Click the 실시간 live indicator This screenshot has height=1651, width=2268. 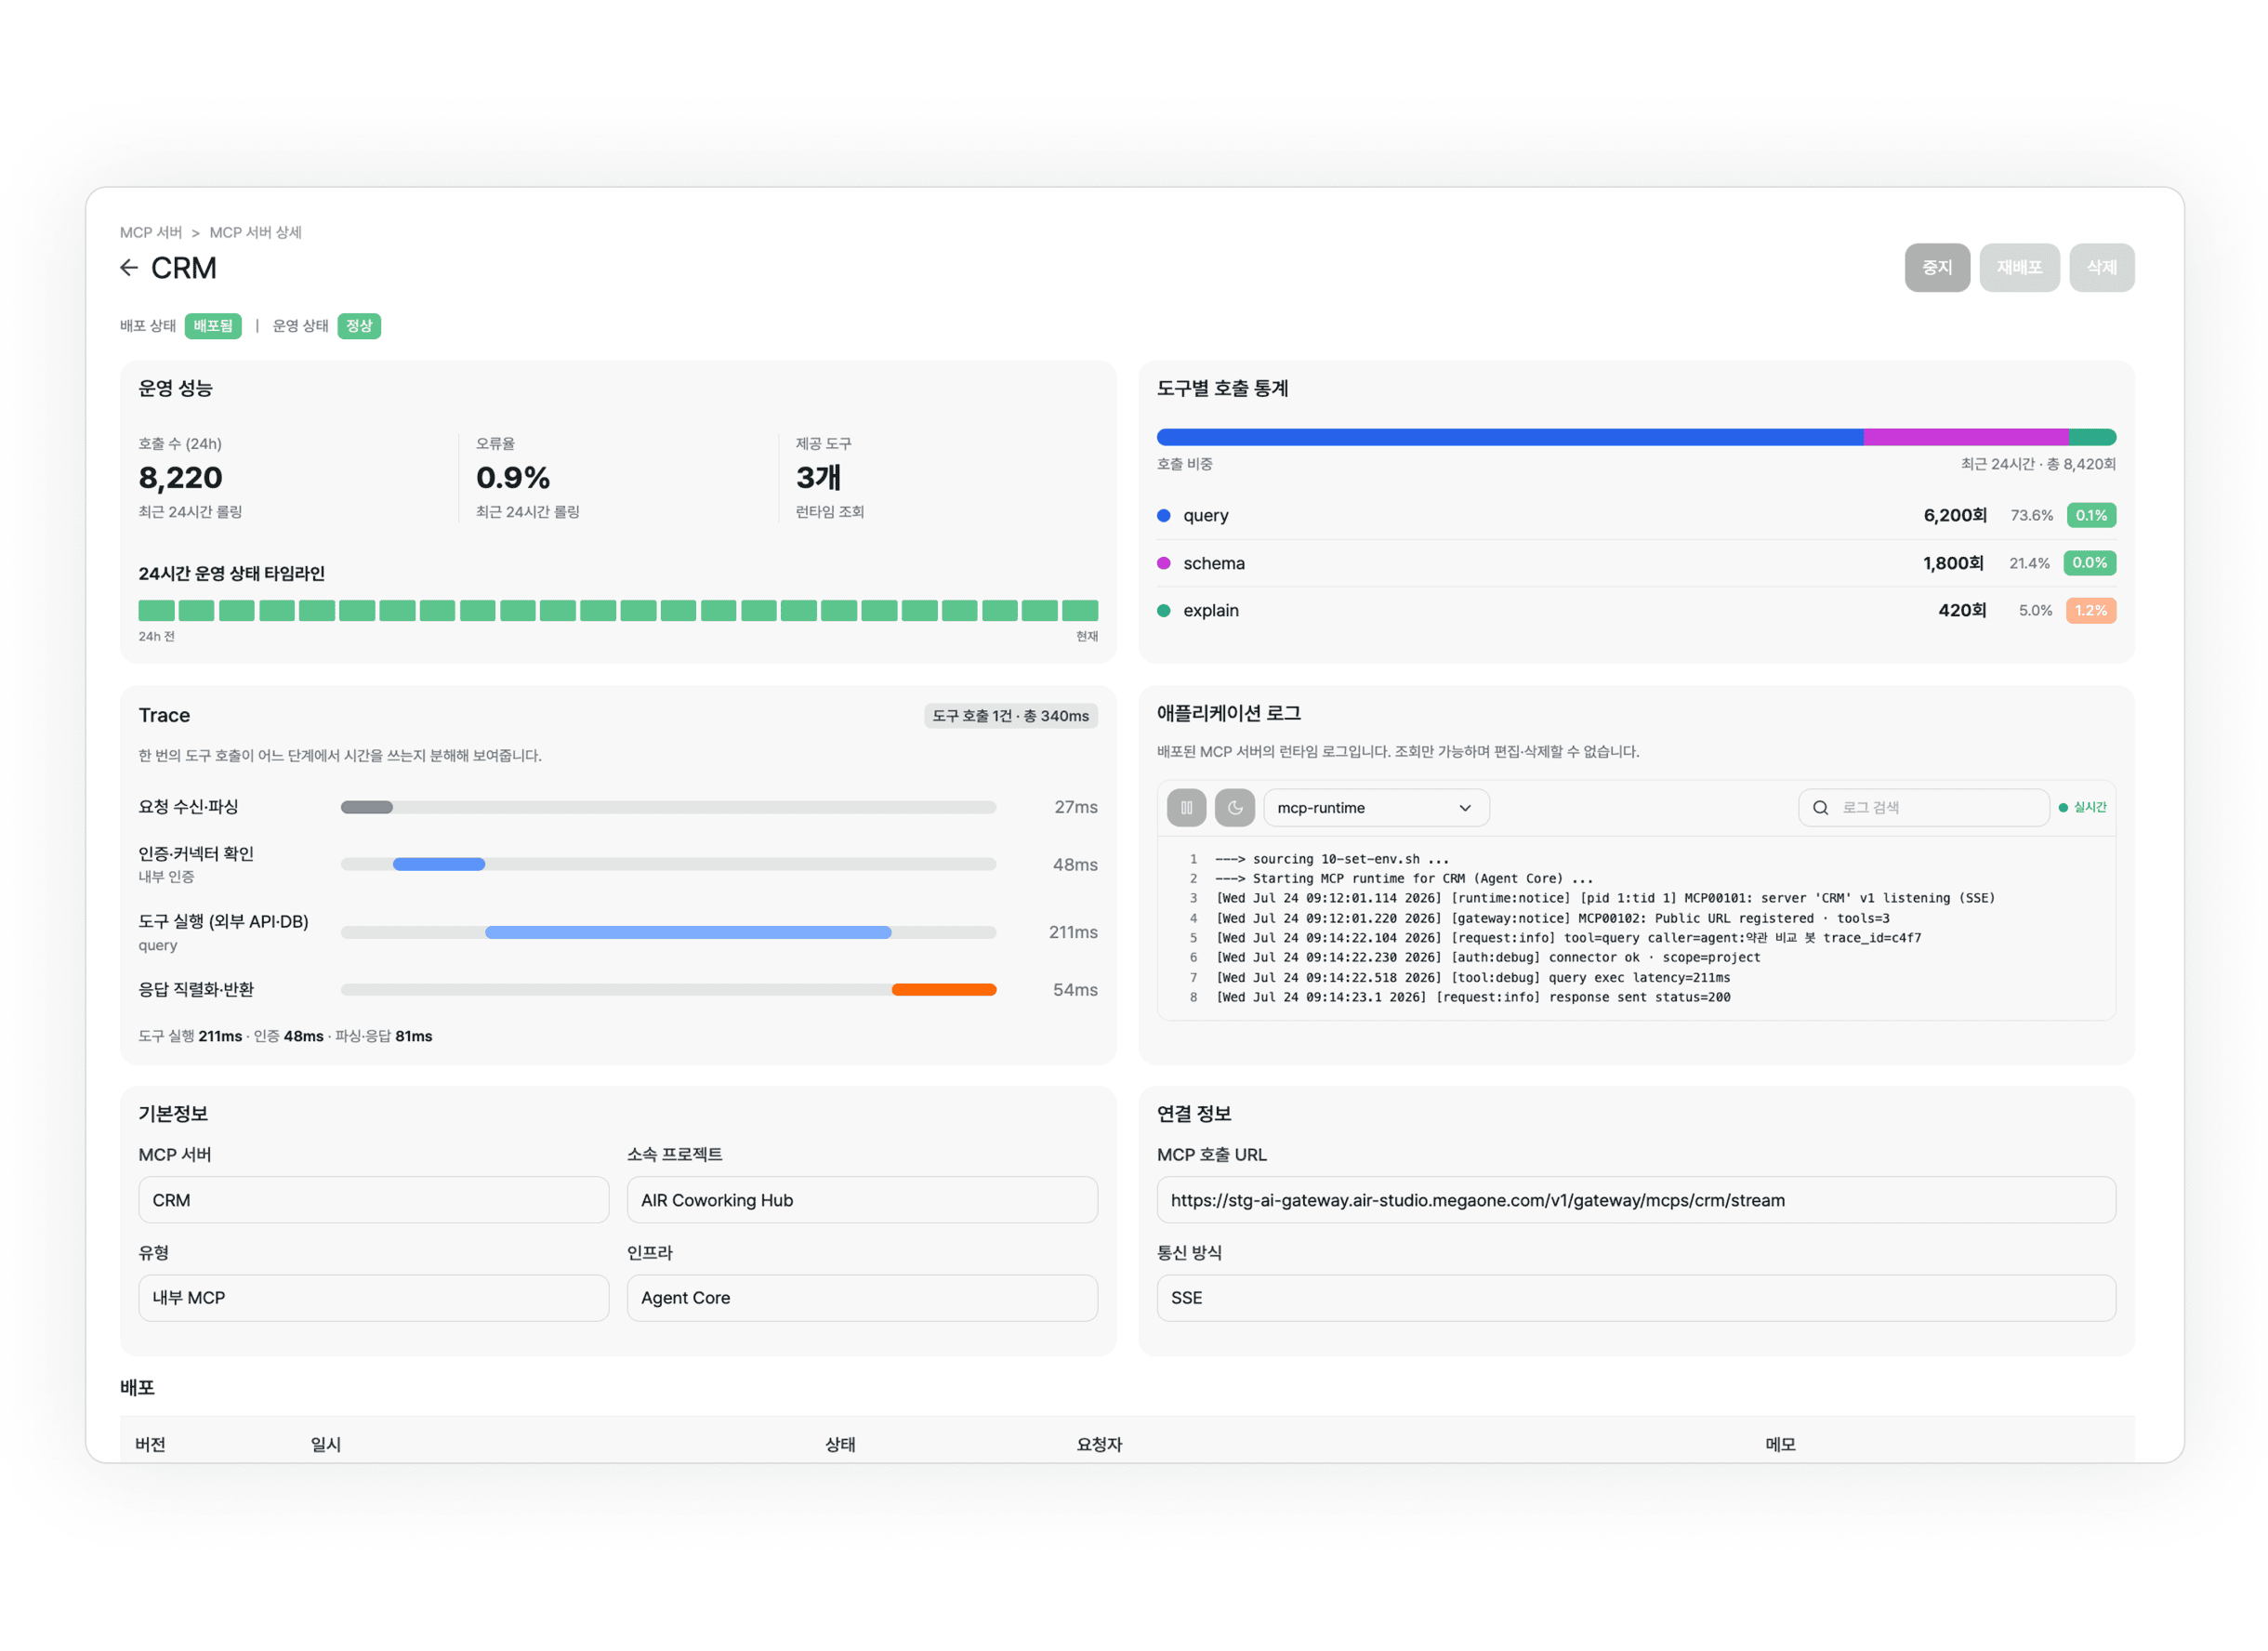pyautogui.click(x=2082, y=808)
